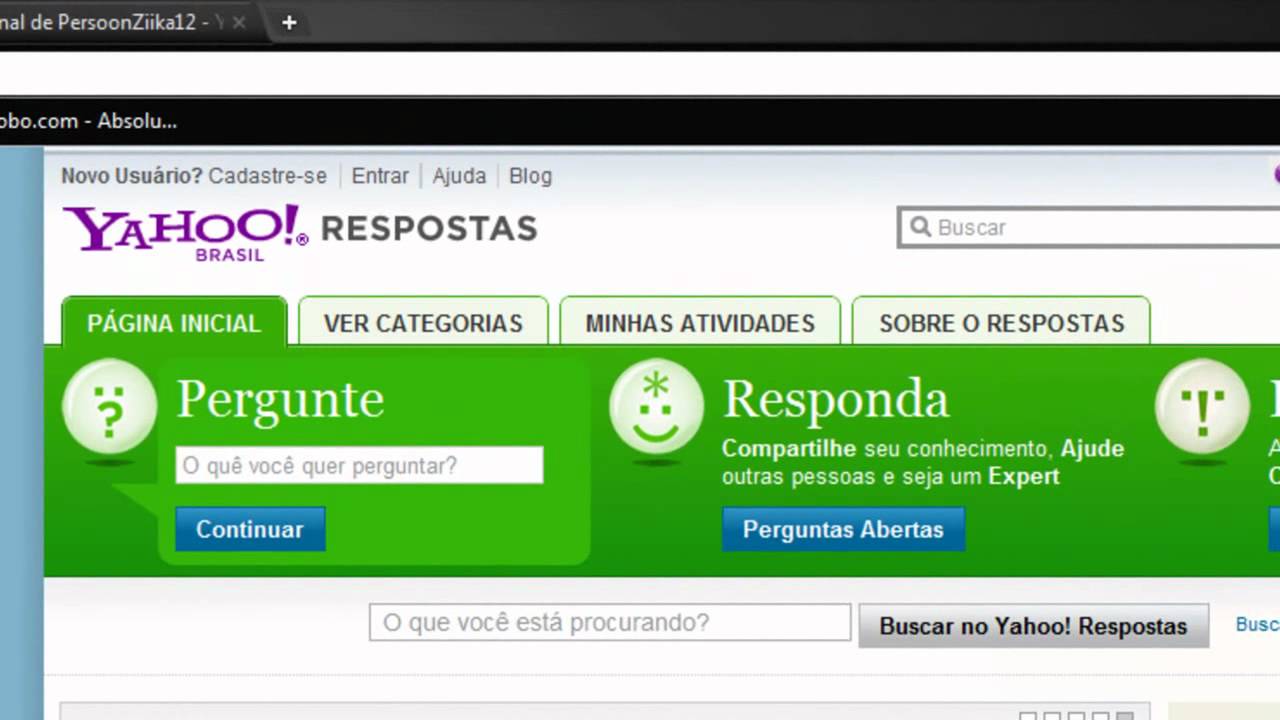
Task: Click the Continuar button
Action: (x=250, y=529)
